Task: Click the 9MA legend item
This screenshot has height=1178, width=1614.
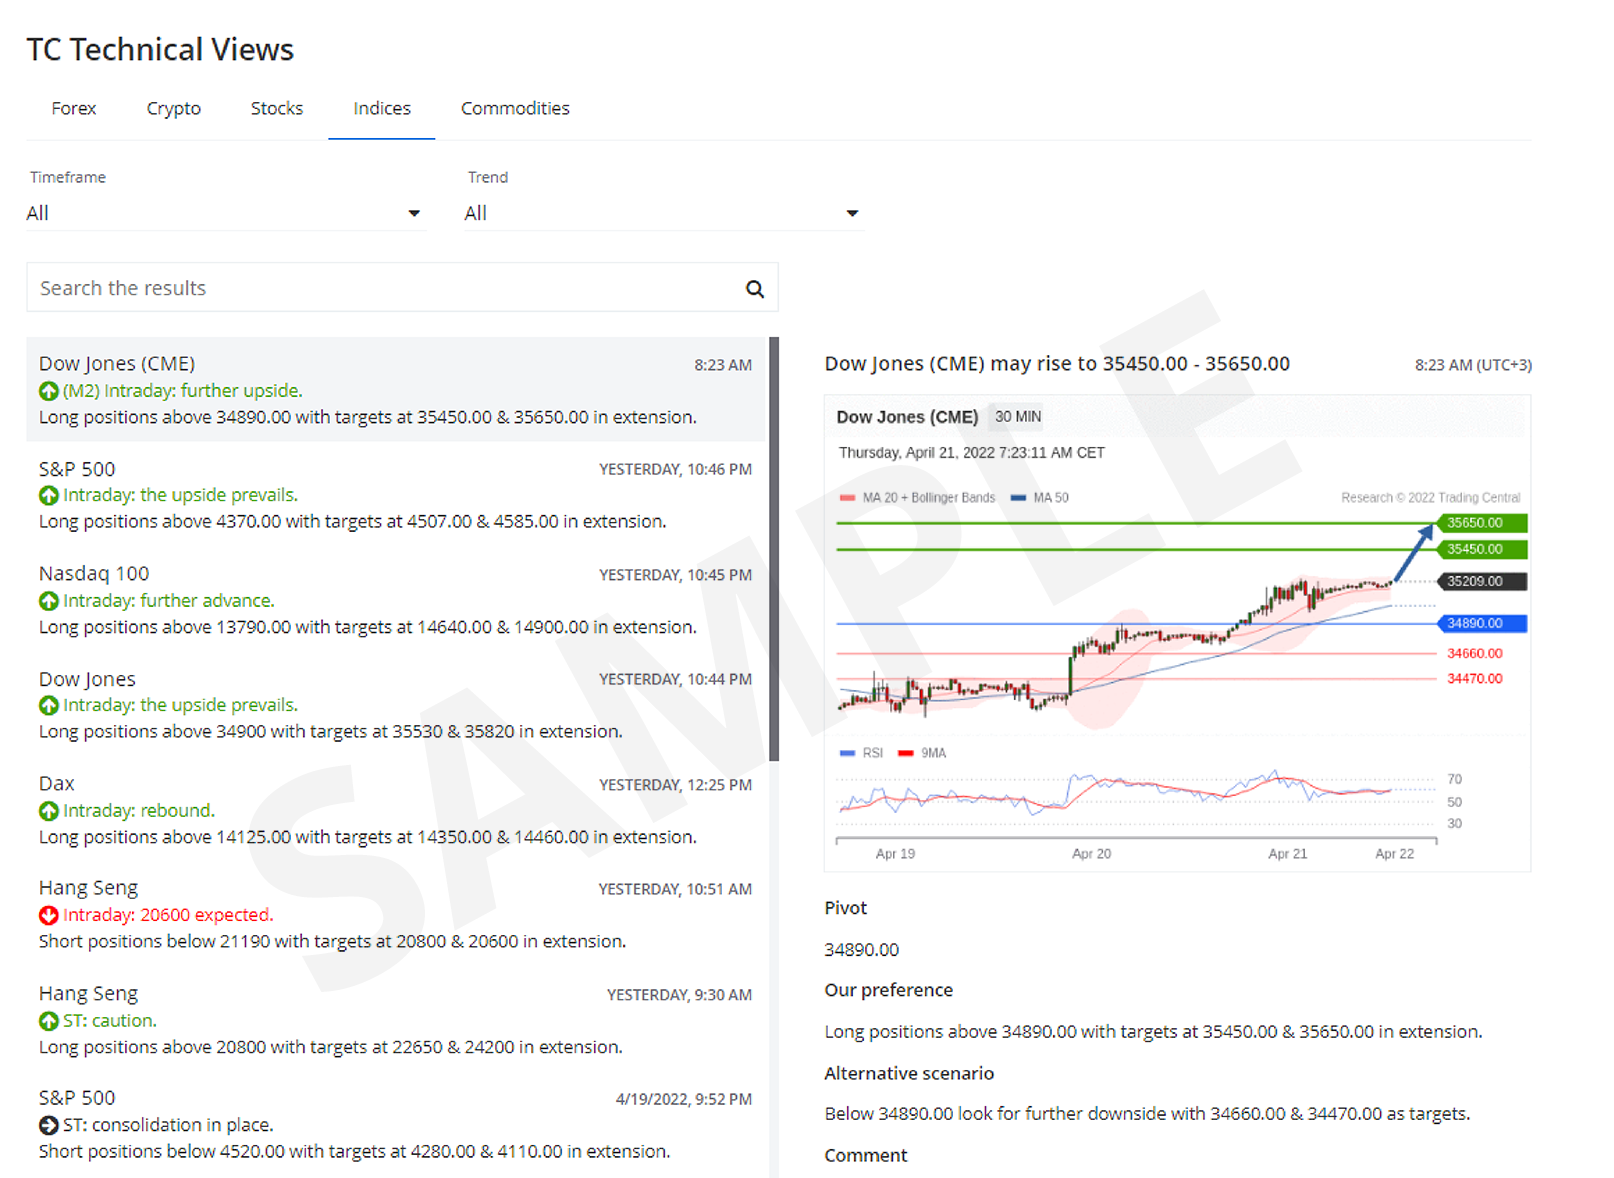Action: [x=922, y=753]
